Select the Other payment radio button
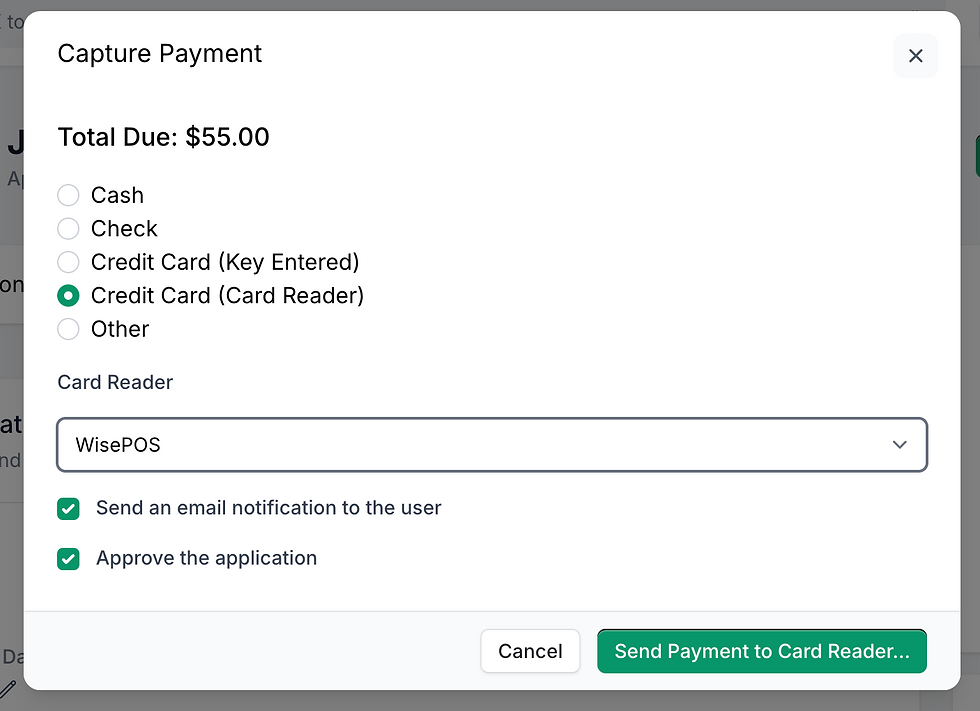 pos(68,329)
